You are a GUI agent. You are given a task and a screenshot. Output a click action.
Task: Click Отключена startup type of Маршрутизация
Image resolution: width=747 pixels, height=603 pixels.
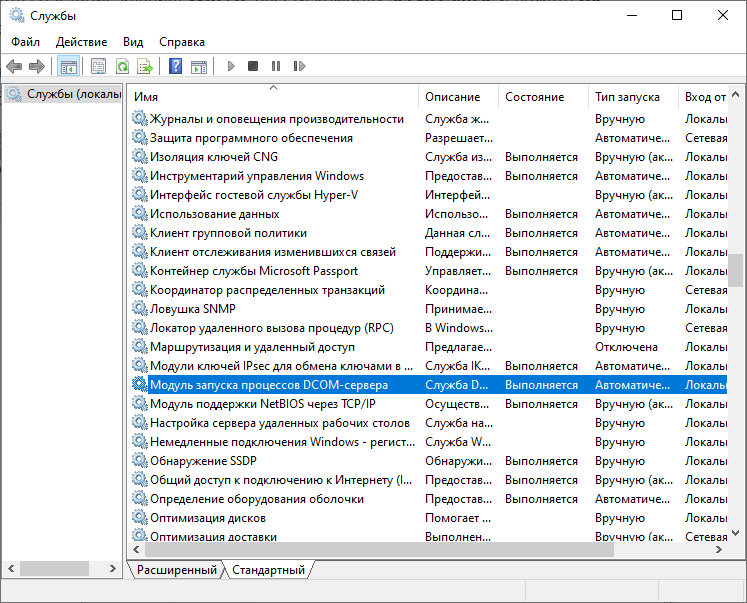click(x=626, y=347)
